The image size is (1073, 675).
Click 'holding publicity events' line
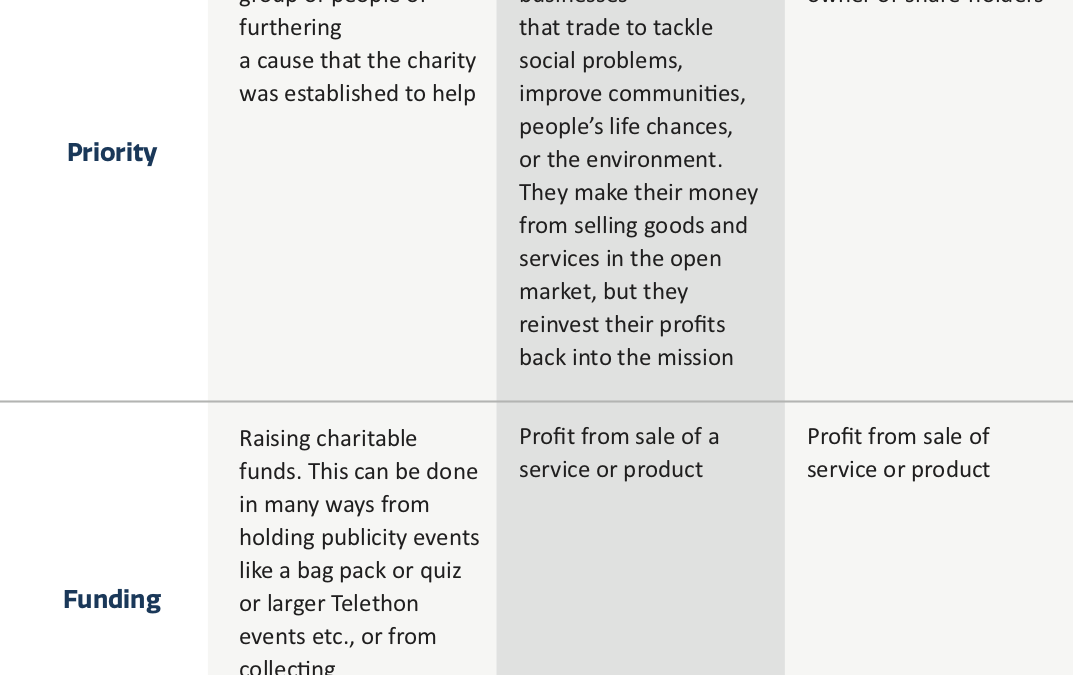(359, 537)
